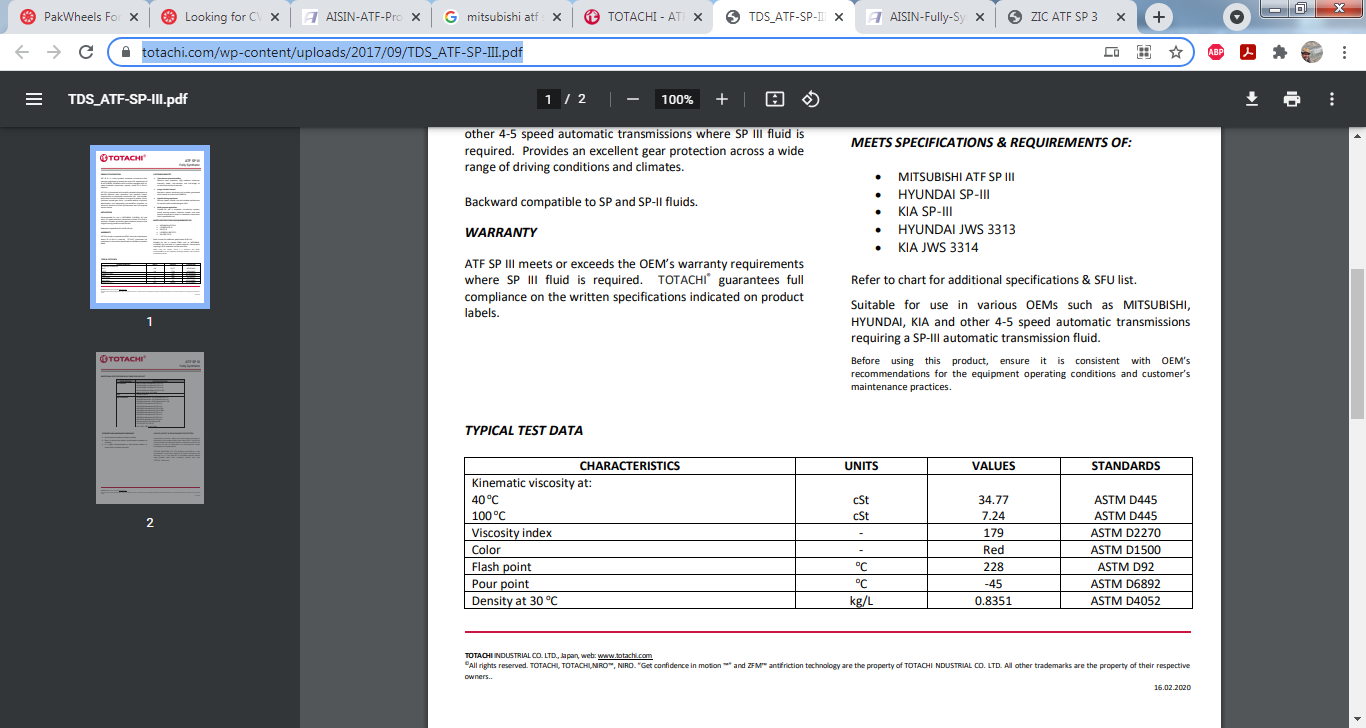Reload the current page

pyautogui.click(x=86, y=52)
